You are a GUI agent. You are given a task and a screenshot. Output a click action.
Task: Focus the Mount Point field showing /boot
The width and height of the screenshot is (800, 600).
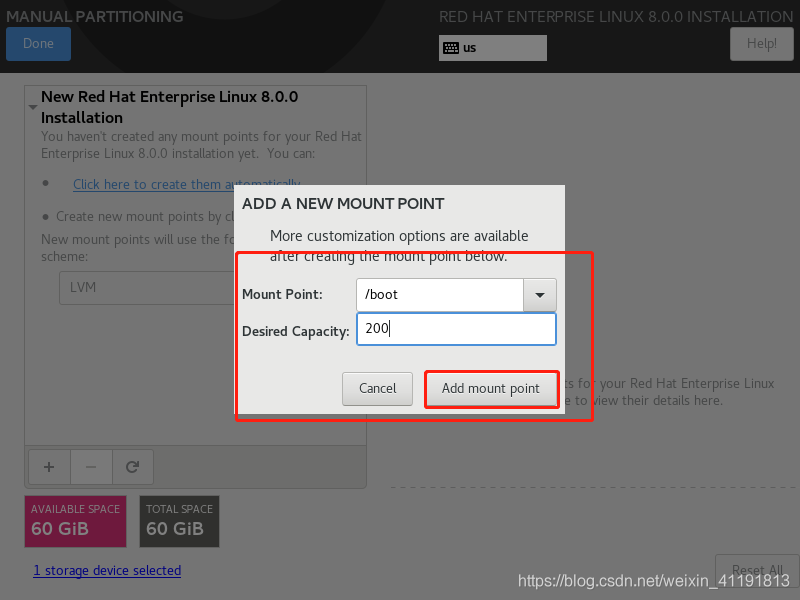(x=440, y=295)
